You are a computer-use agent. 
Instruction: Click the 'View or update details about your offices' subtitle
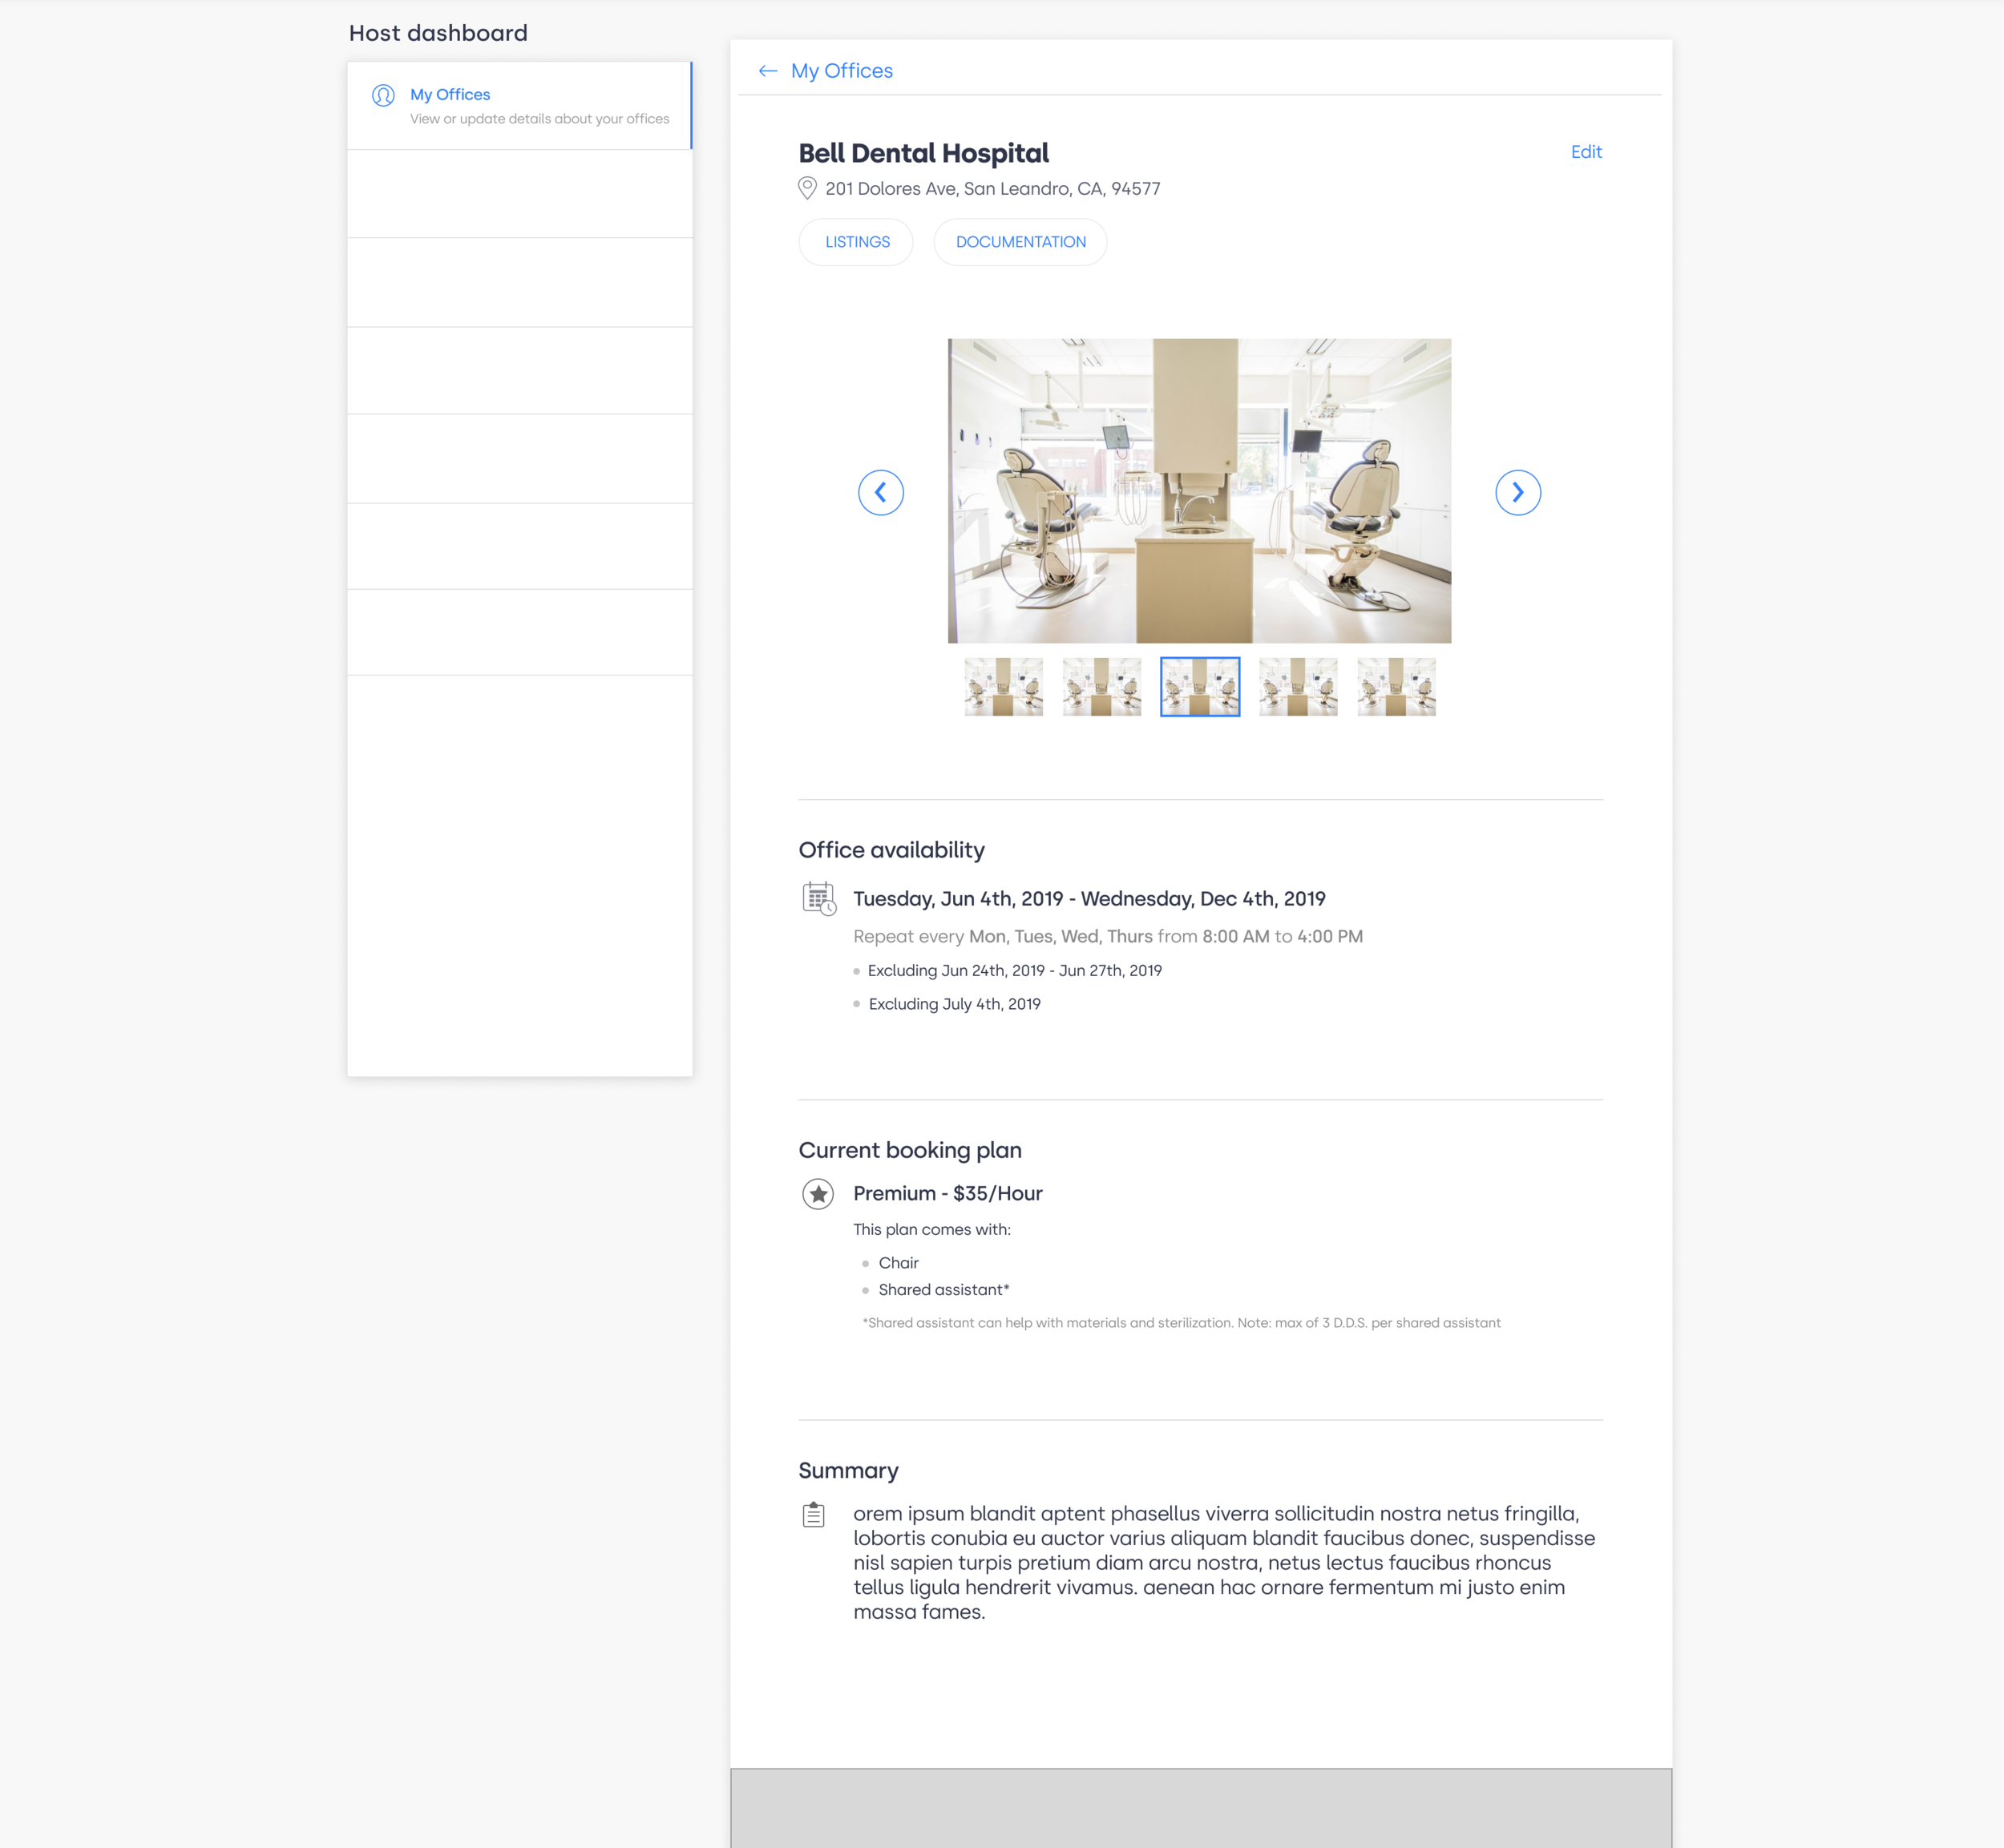point(539,119)
